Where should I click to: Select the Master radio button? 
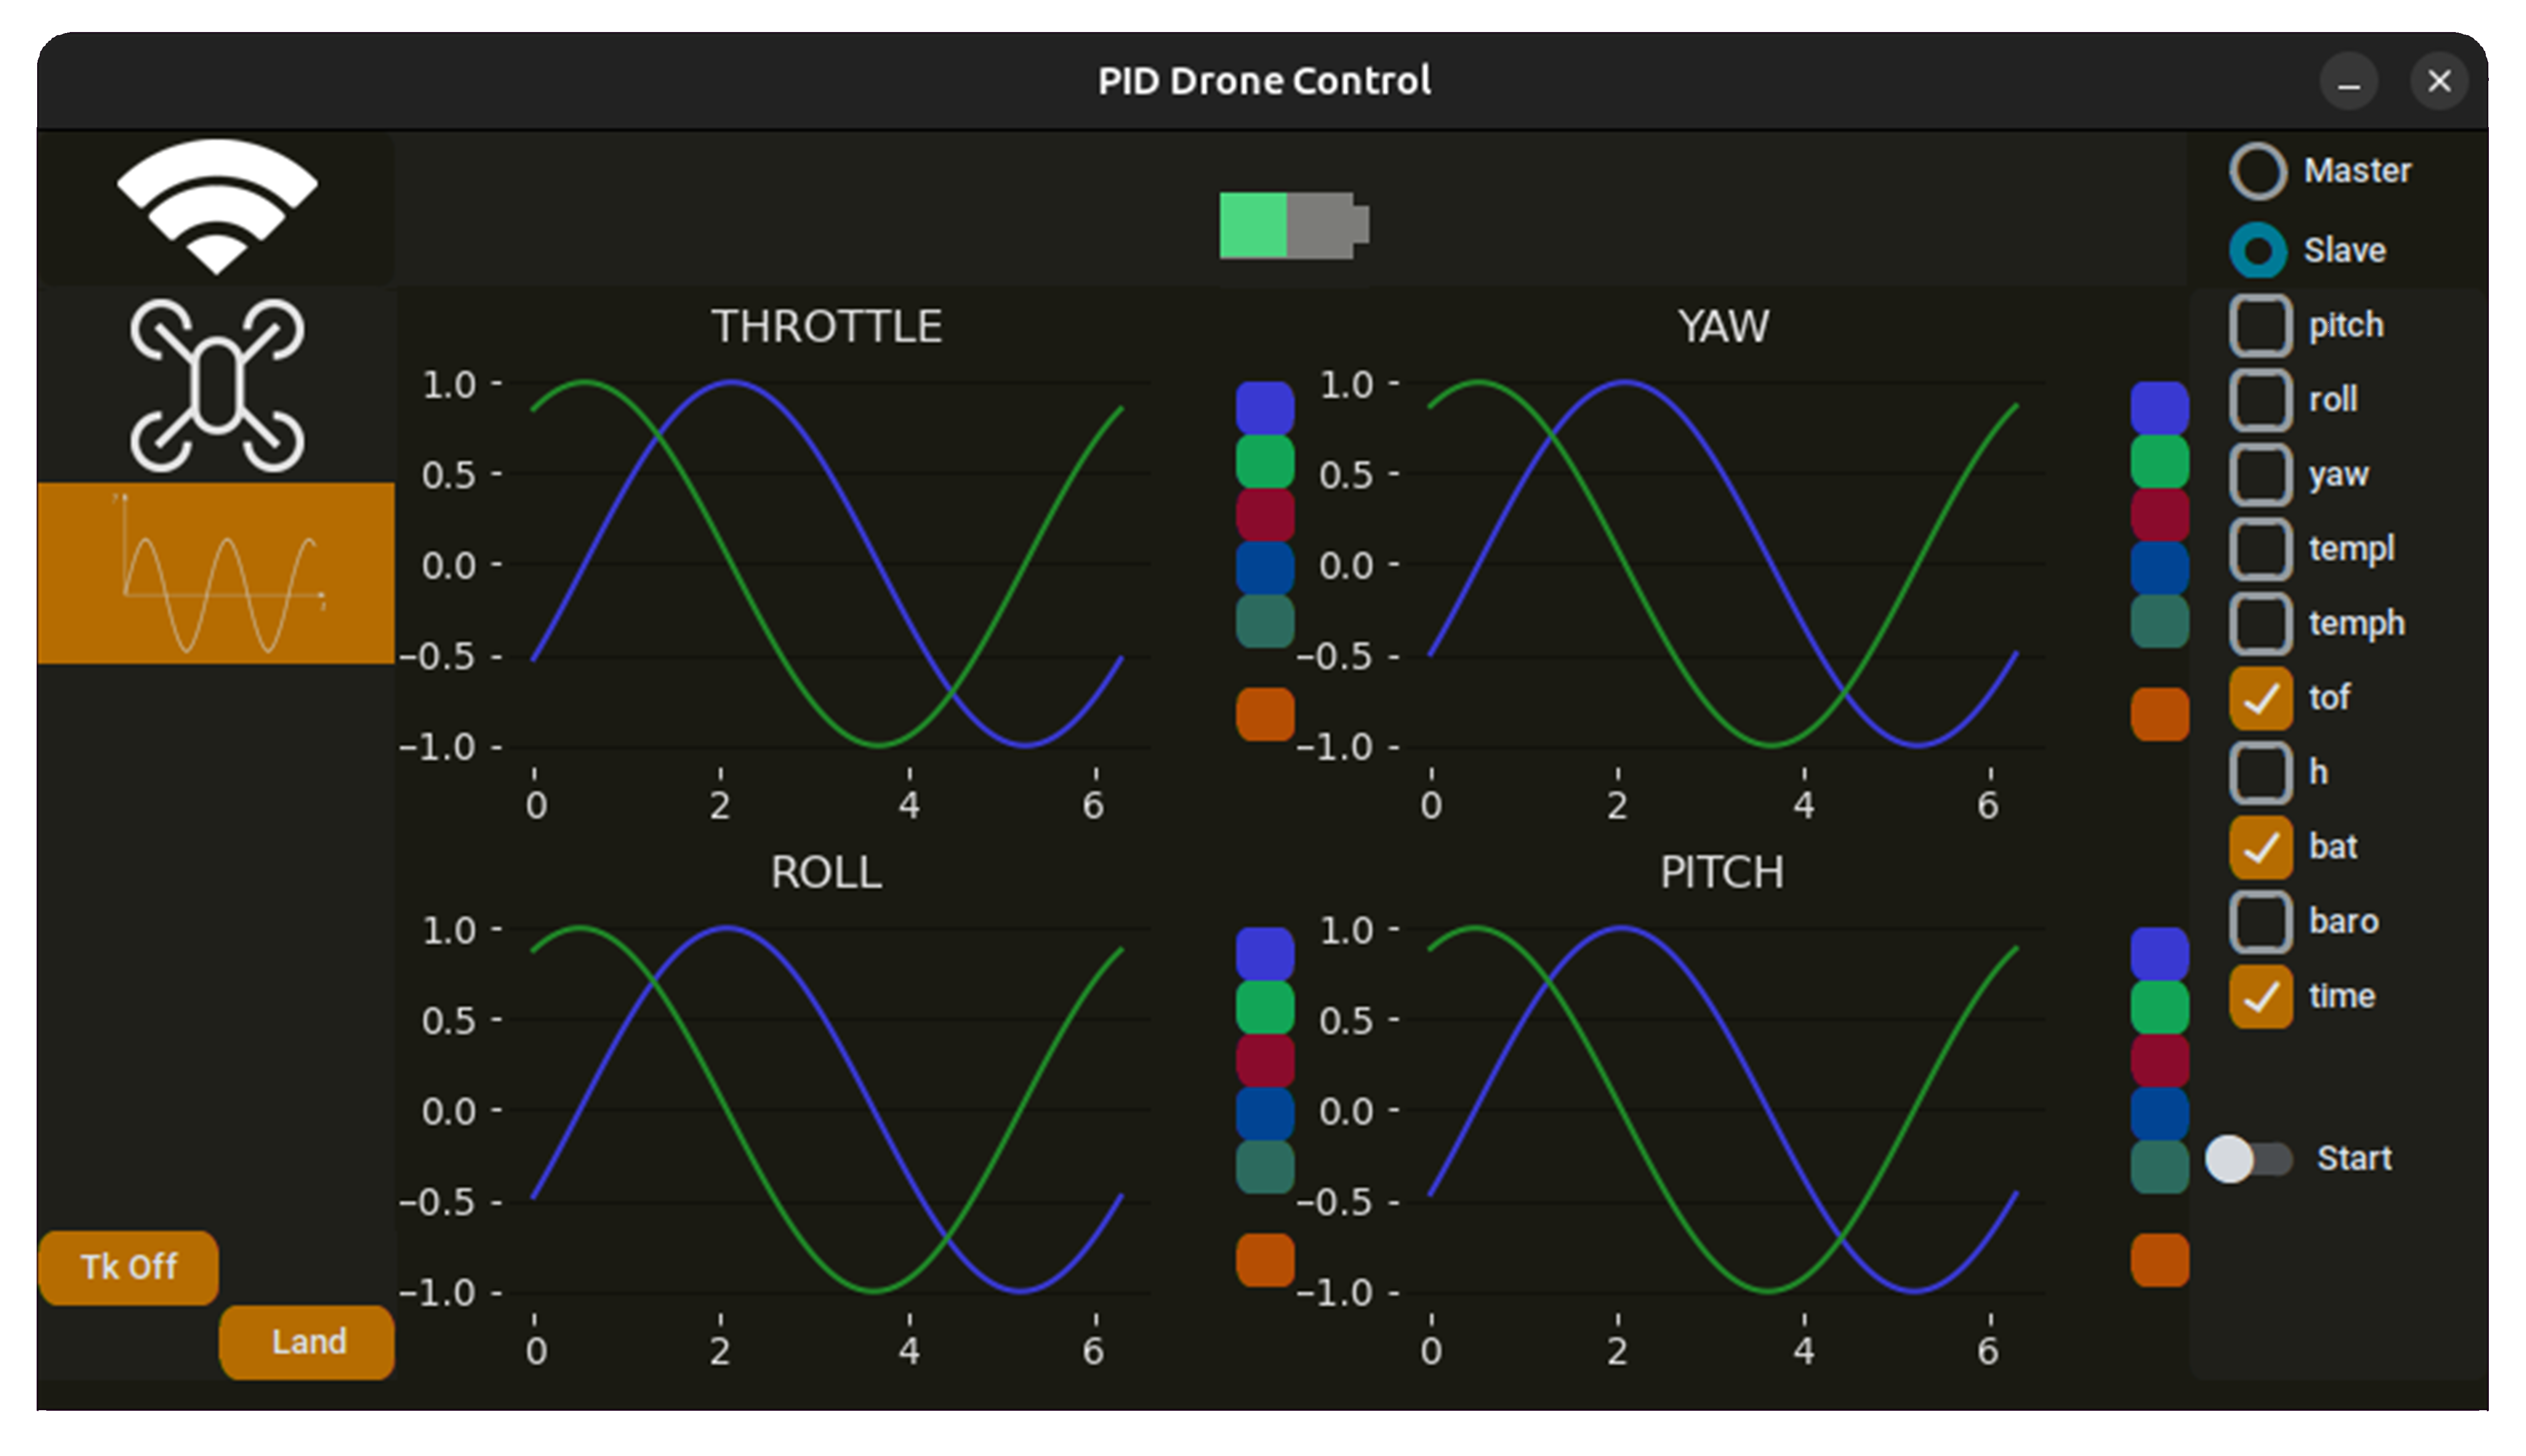(2257, 171)
